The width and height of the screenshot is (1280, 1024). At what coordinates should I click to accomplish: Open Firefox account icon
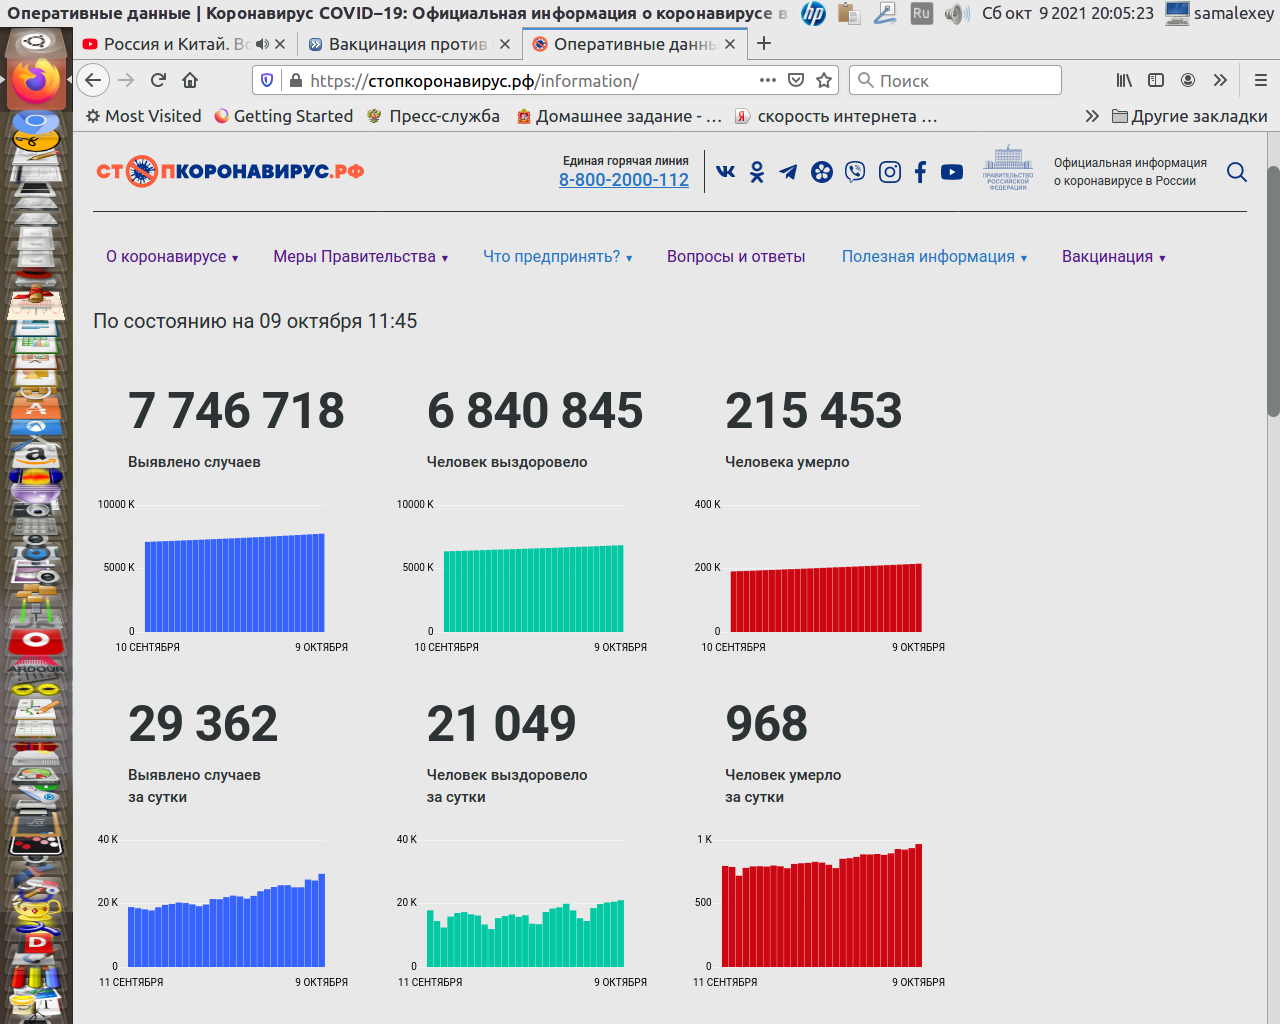point(1188,80)
